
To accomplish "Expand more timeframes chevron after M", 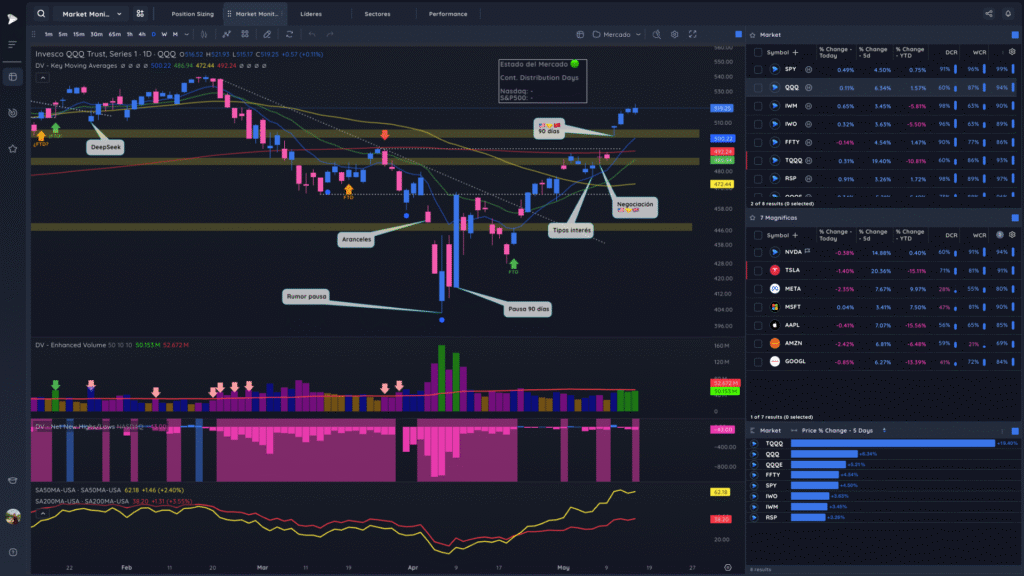I will pyautogui.click(x=187, y=35).
